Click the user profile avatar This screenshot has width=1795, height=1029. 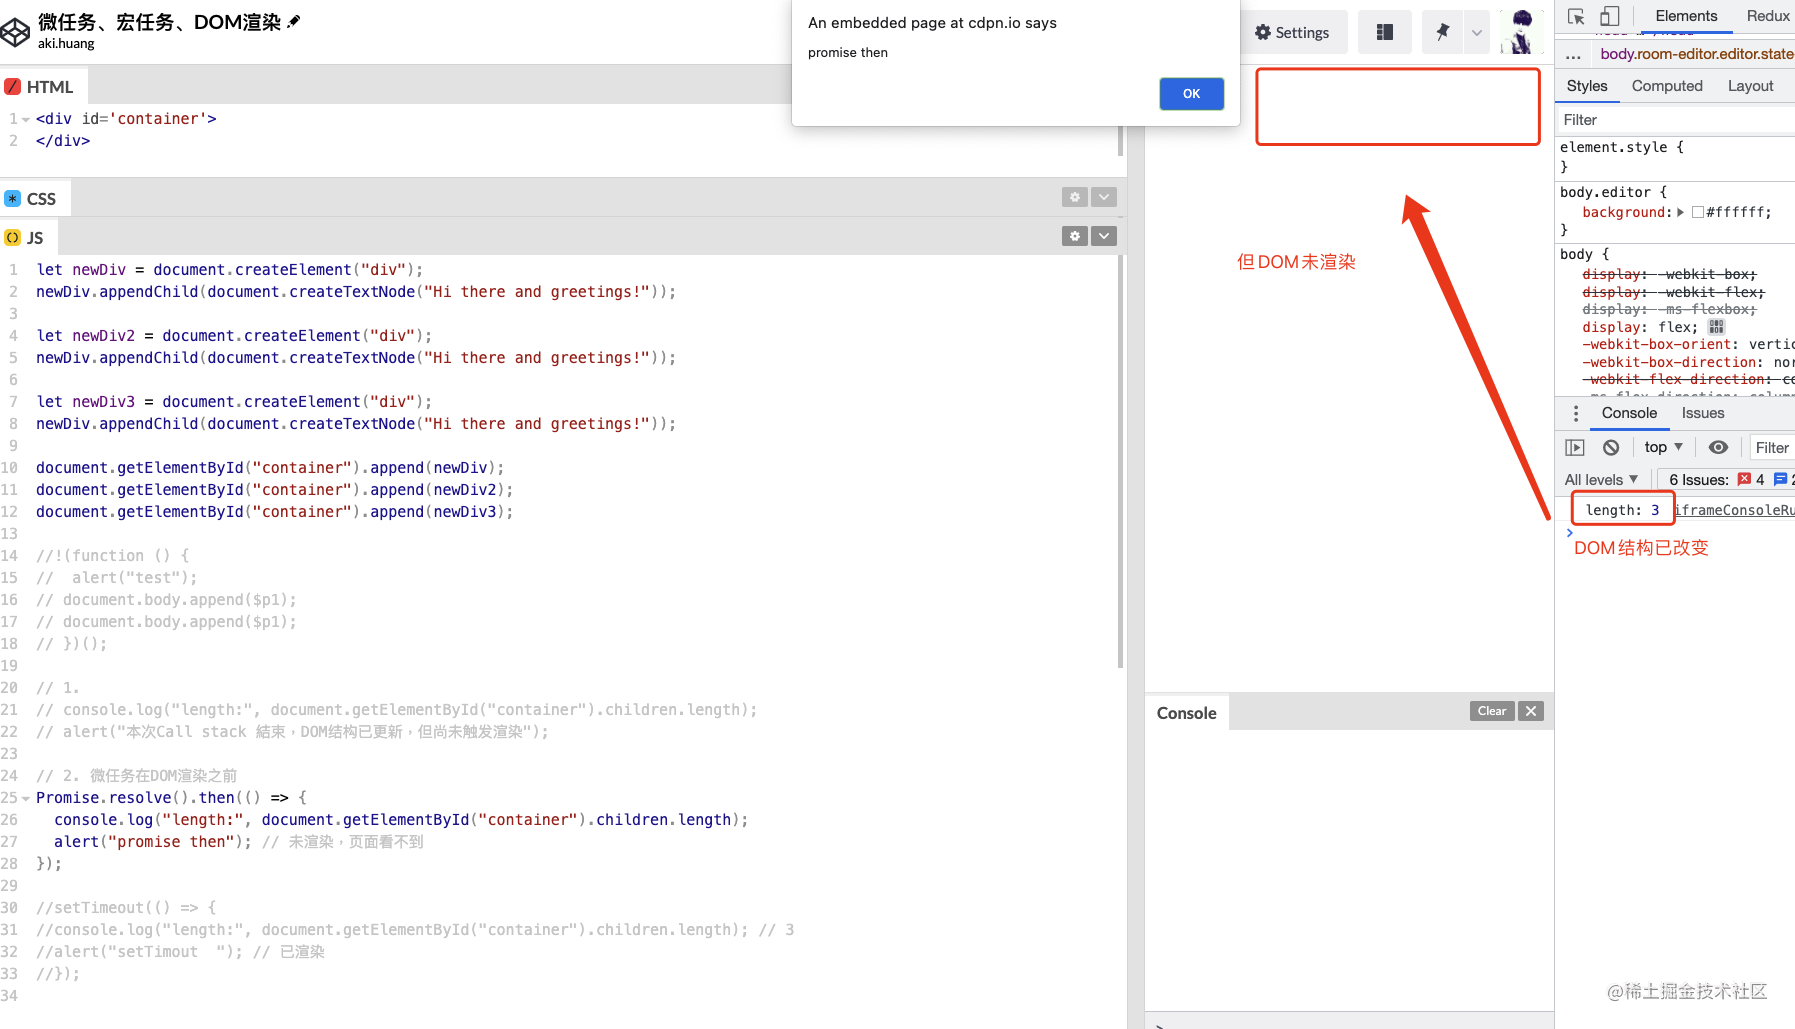coord(1522,32)
